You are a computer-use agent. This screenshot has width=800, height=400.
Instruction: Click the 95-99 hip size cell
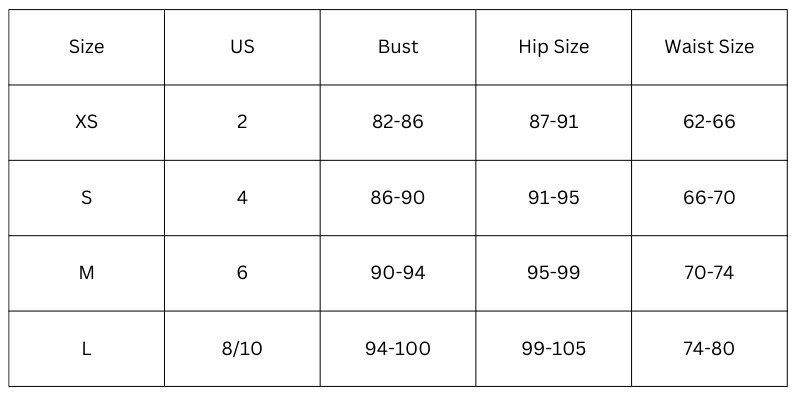pyautogui.click(x=553, y=273)
